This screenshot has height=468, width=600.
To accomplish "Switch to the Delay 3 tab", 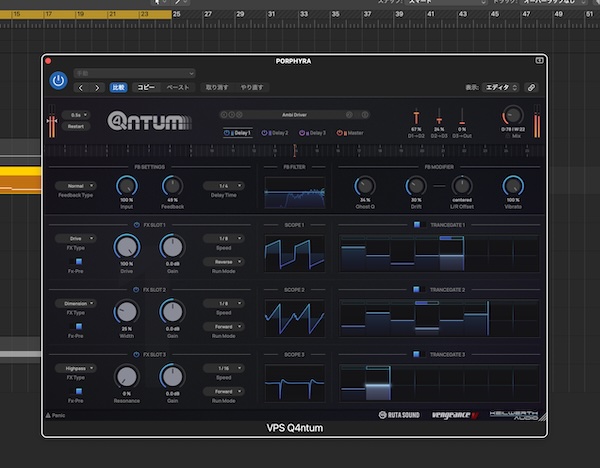I will [x=313, y=133].
